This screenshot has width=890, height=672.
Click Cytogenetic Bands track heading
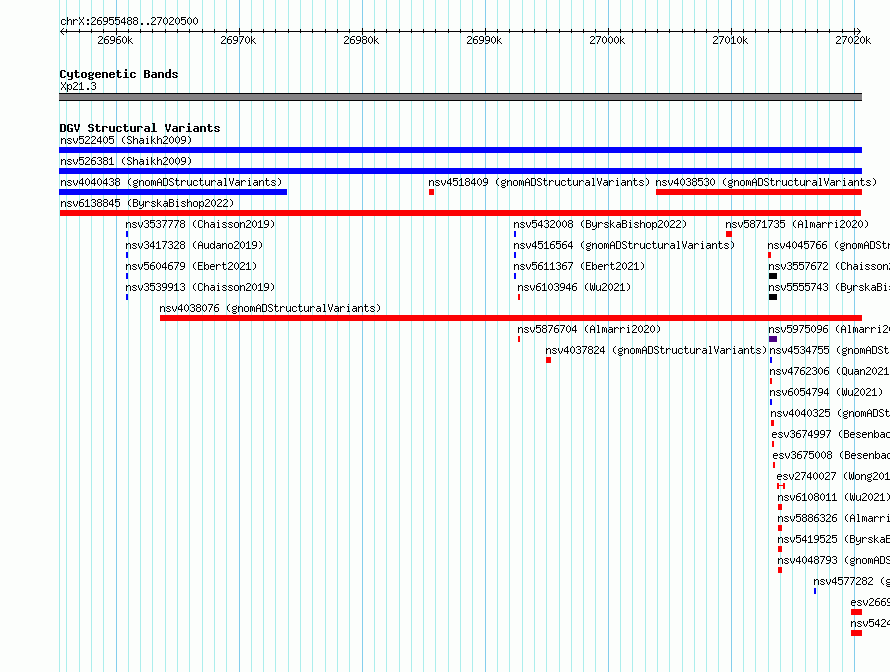click(119, 74)
